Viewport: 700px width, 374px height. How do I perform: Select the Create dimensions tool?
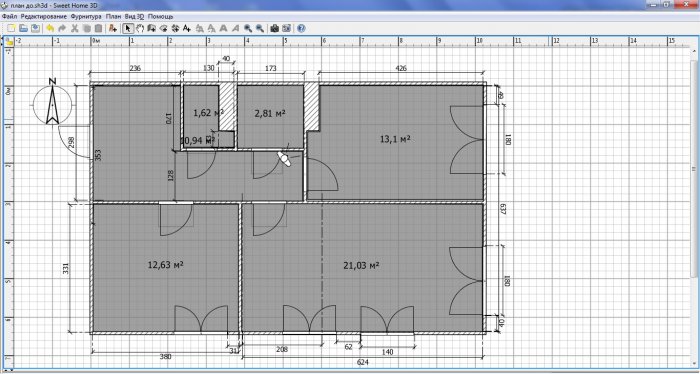[x=175, y=28]
